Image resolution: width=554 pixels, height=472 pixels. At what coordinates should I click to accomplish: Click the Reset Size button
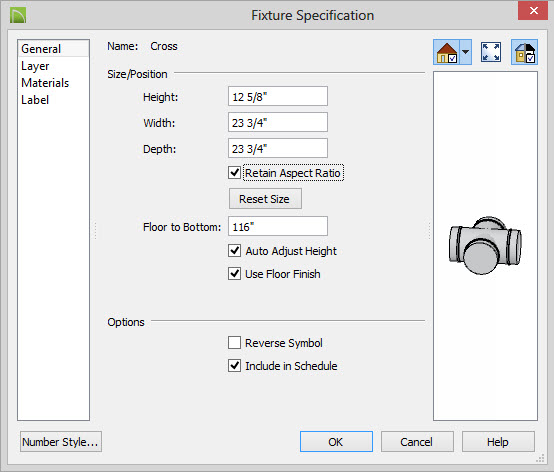click(265, 199)
